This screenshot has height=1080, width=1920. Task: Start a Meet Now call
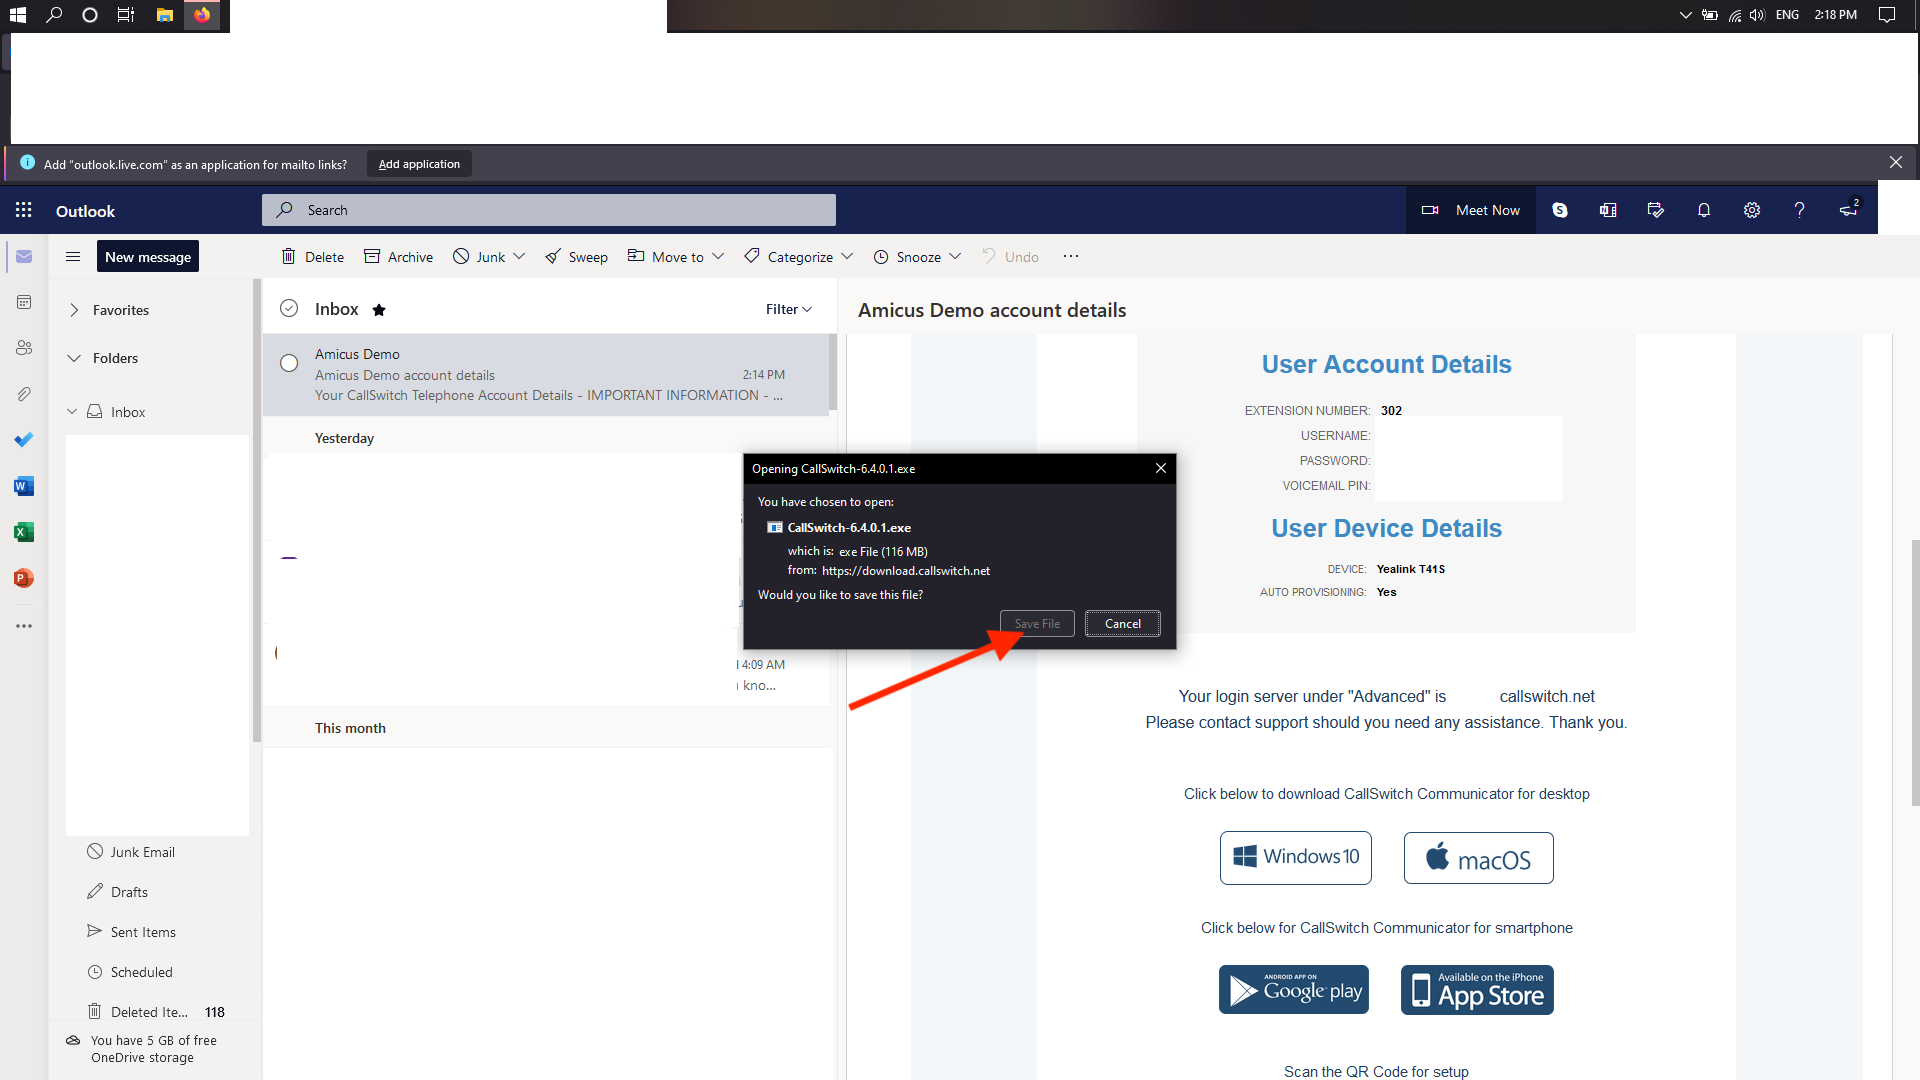(1471, 210)
